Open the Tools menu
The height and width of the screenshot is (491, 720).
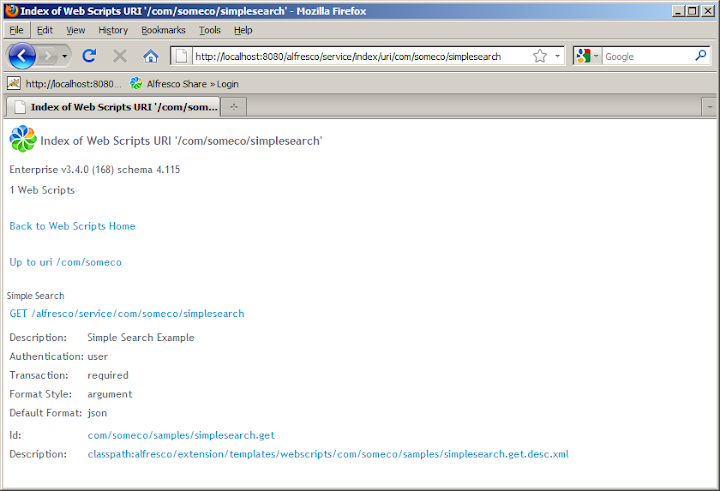pos(210,30)
